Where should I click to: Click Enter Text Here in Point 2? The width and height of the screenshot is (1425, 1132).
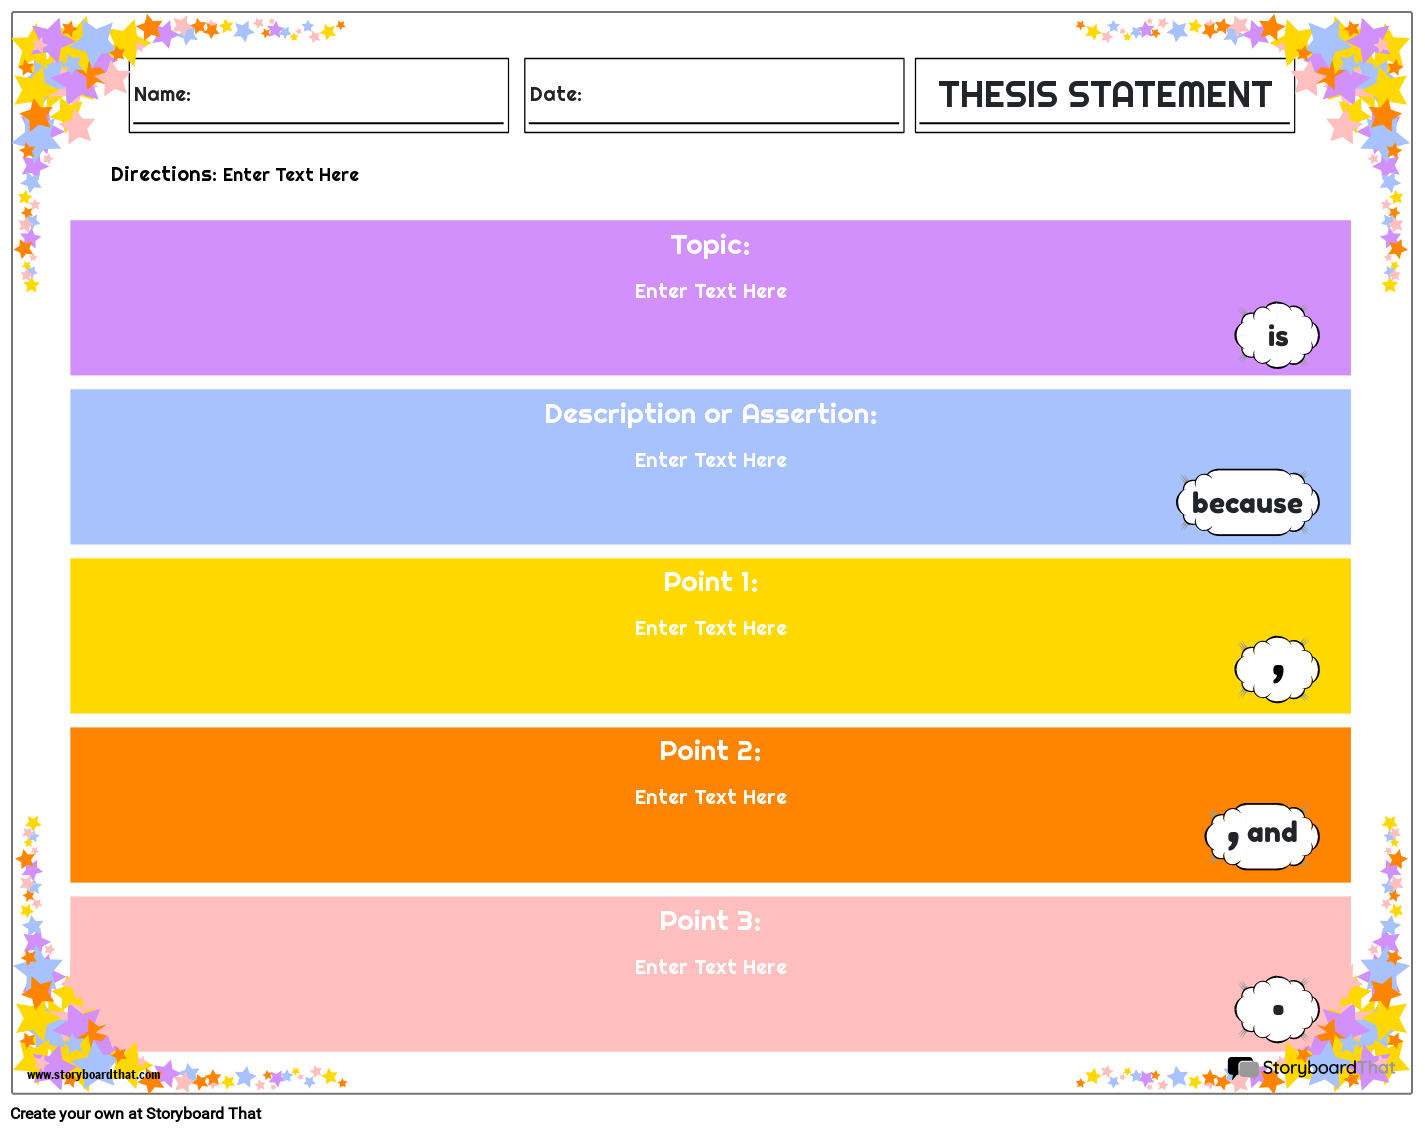710,797
